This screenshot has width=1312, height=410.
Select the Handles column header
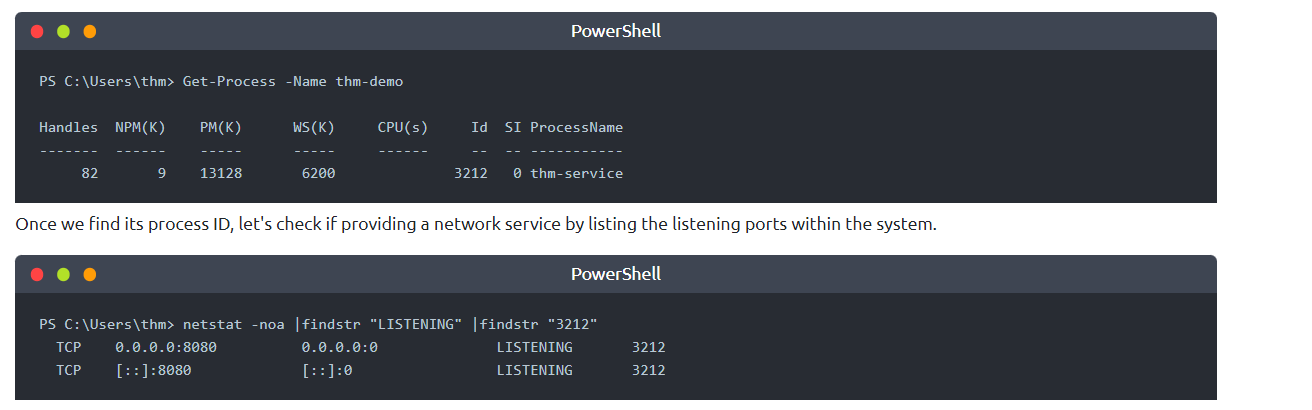click(68, 127)
